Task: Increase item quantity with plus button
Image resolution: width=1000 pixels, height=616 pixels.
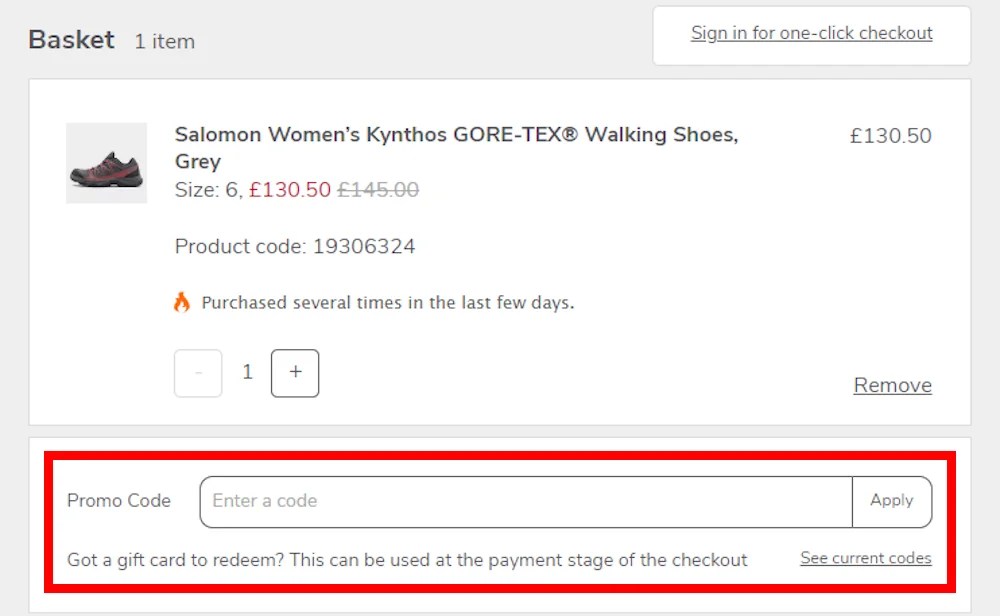Action: click(x=295, y=372)
